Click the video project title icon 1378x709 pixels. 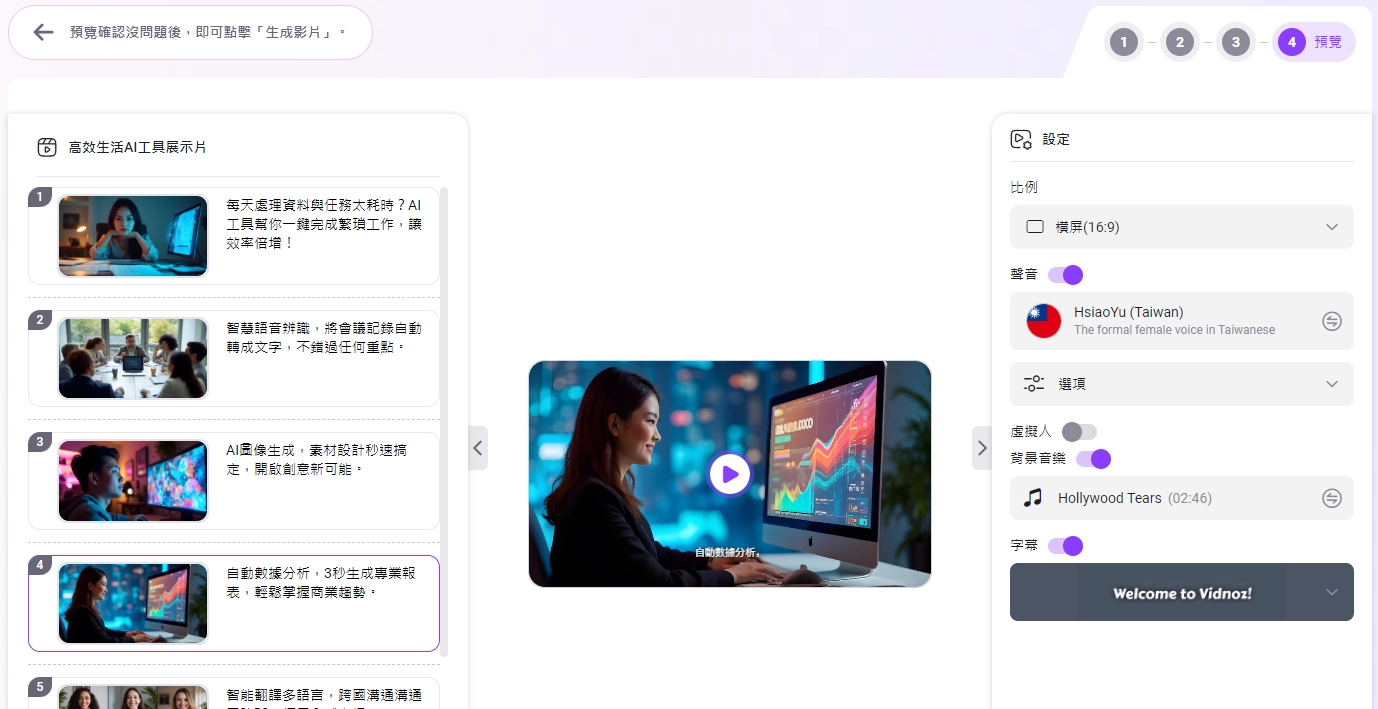[x=47, y=147]
